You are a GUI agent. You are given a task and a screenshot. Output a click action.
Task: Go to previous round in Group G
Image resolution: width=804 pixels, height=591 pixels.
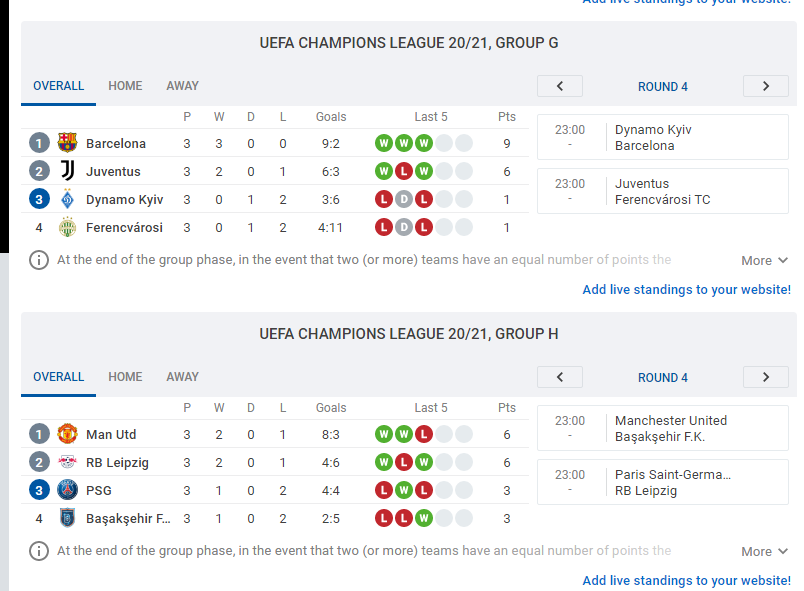559,86
